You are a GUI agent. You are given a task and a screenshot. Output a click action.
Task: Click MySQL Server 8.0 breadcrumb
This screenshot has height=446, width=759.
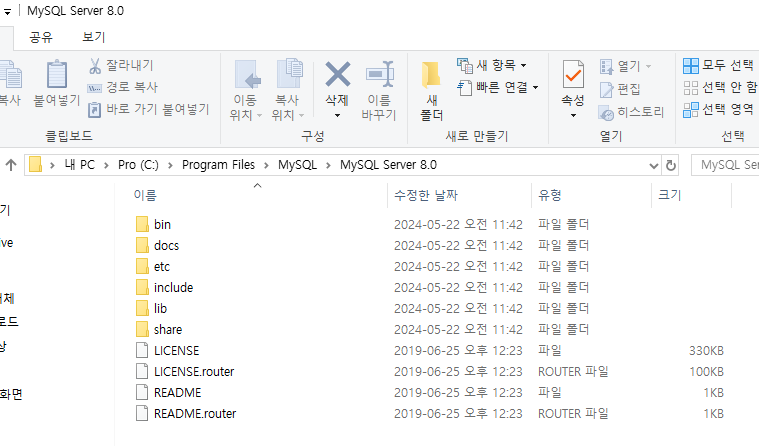click(x=388, y=165)
